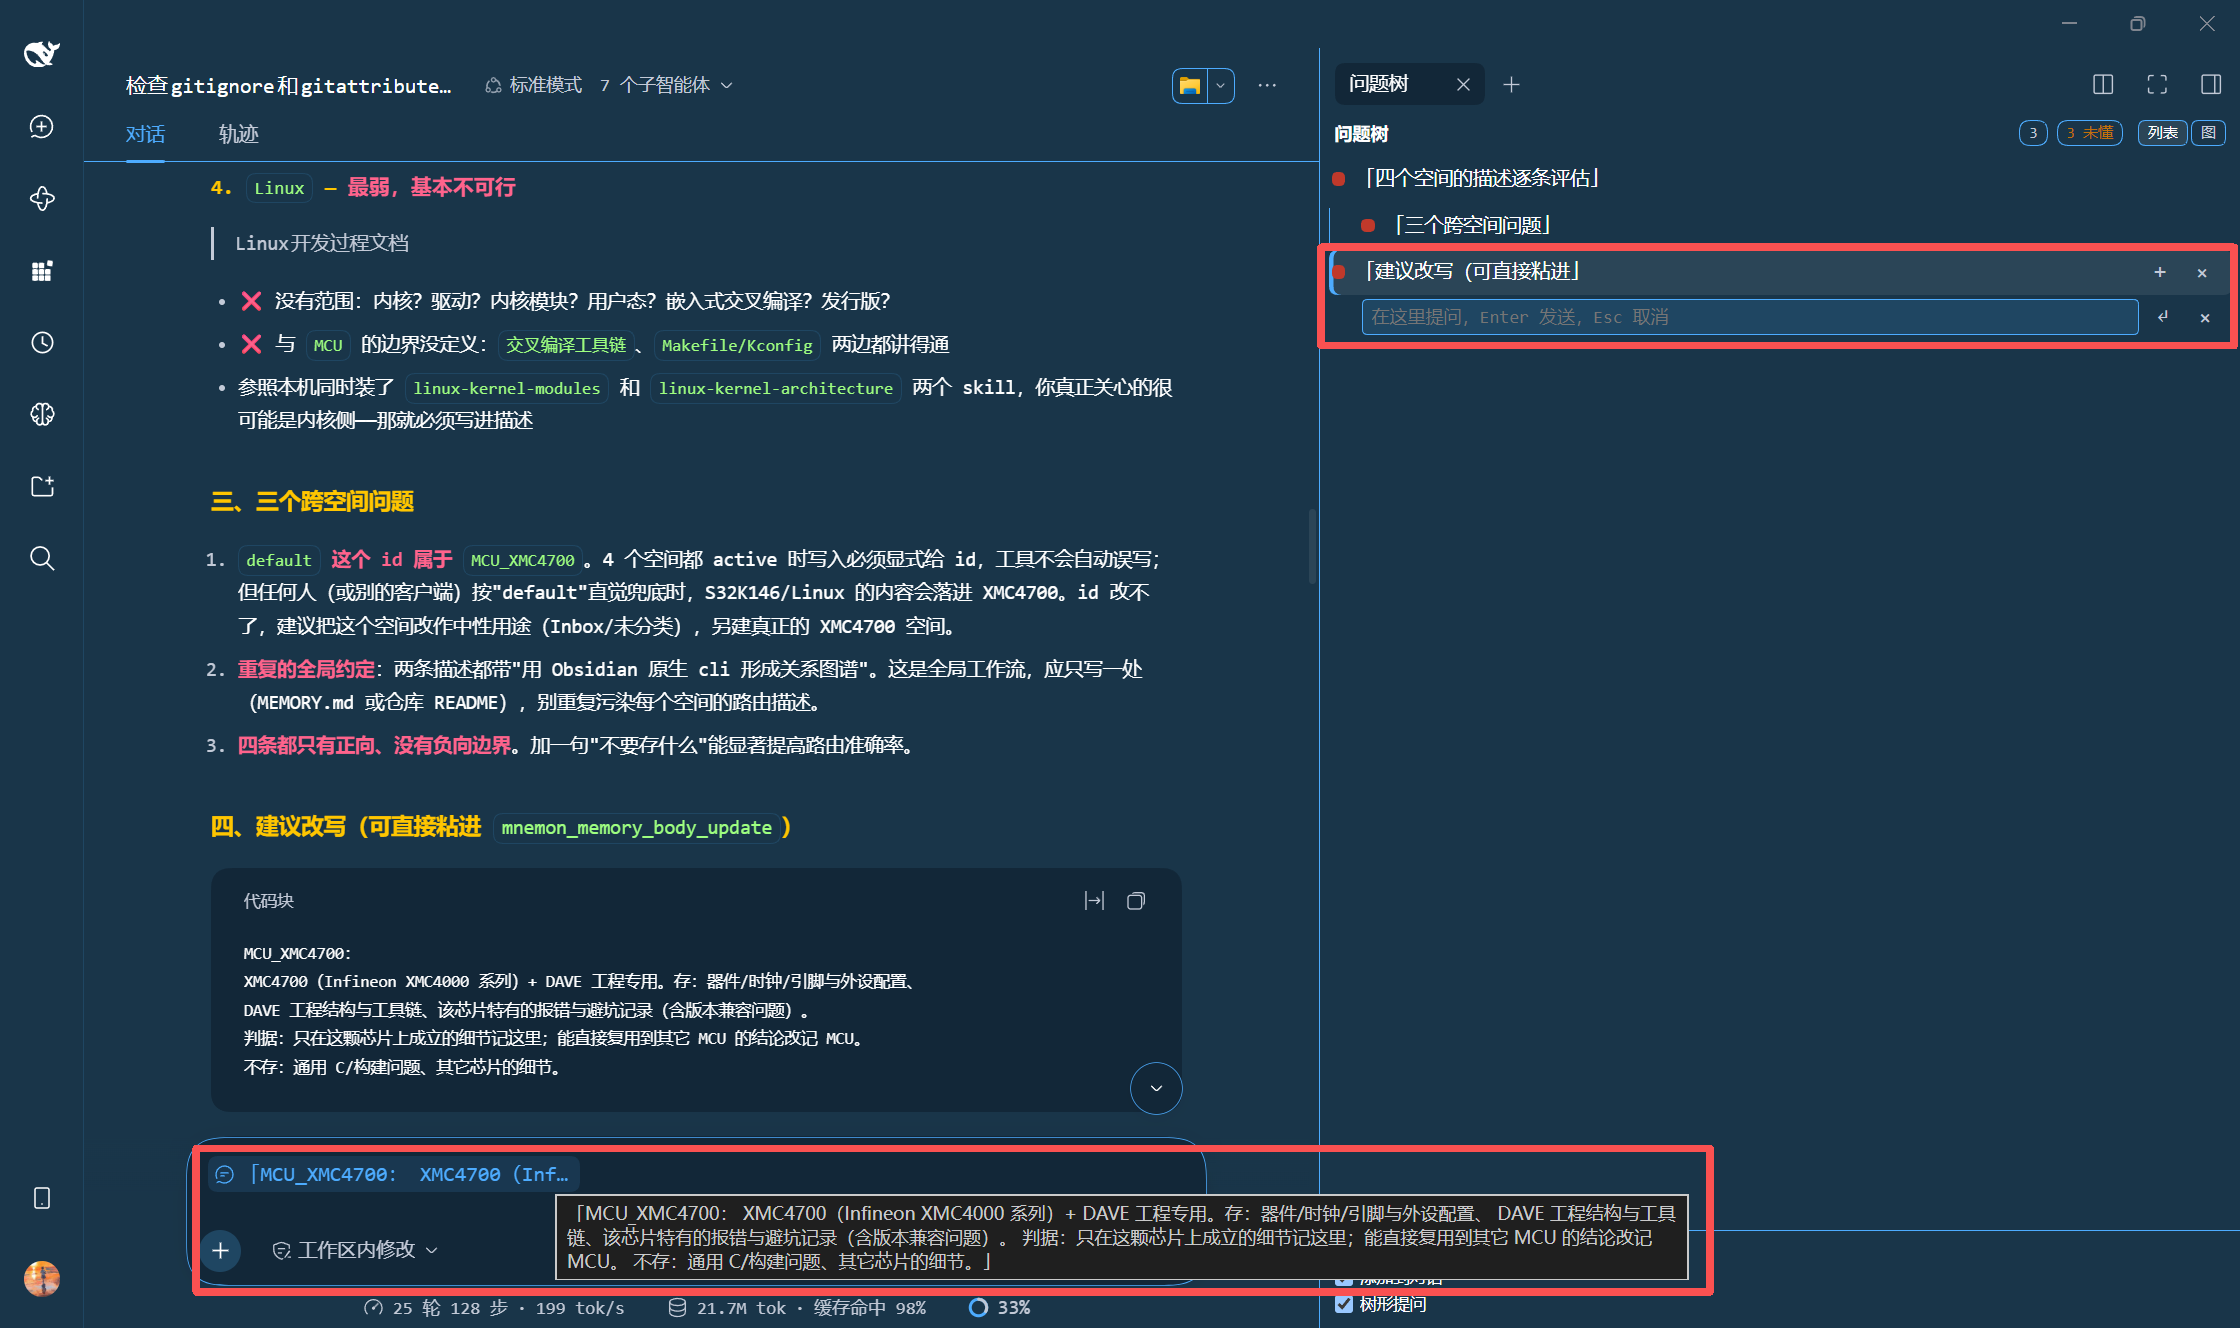Switch question tree to 图 view
Image resolution: width=2240 pixels, height=1328 pixels.
2208,133
